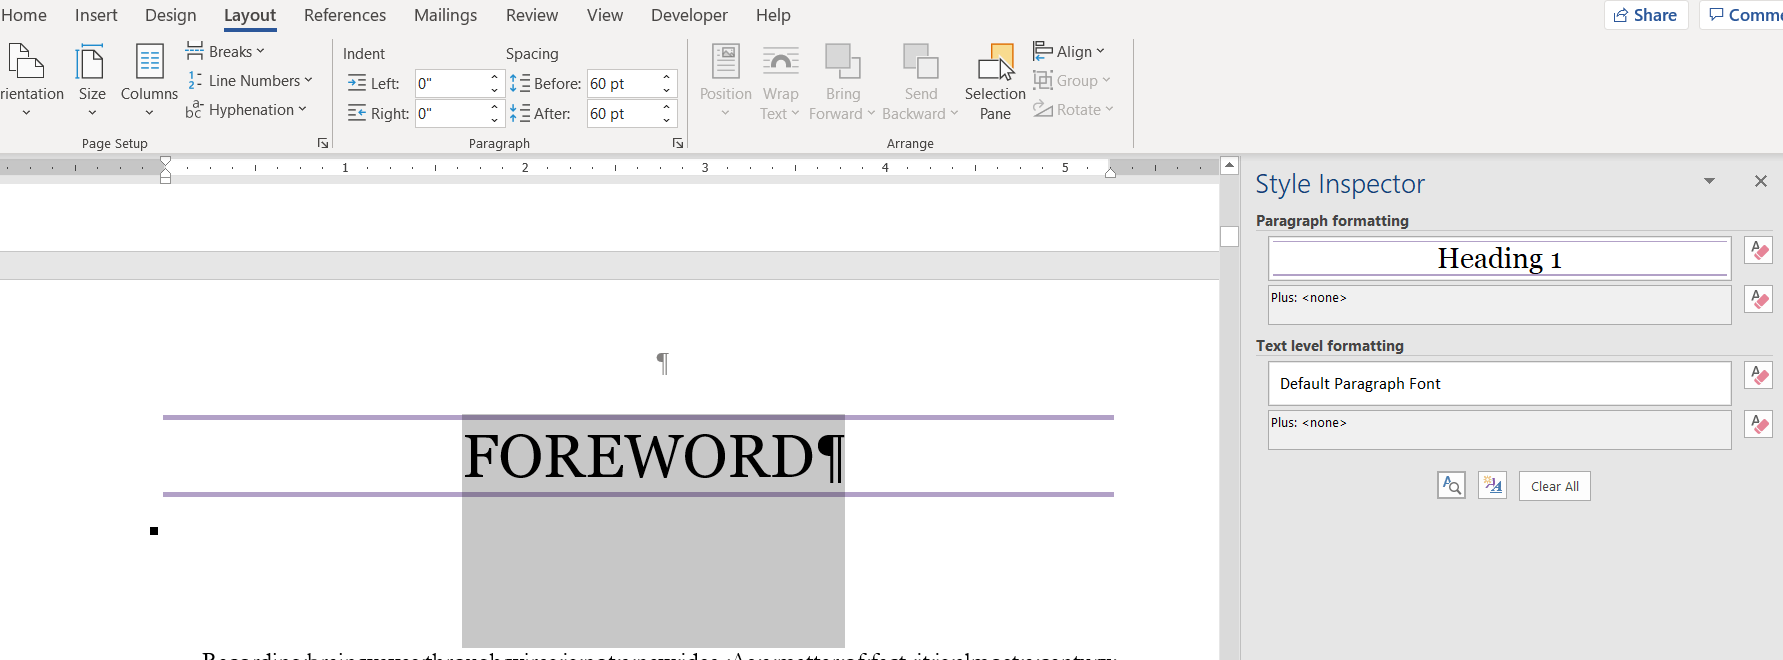Switch to the Design tab

(x=171, y=15)
